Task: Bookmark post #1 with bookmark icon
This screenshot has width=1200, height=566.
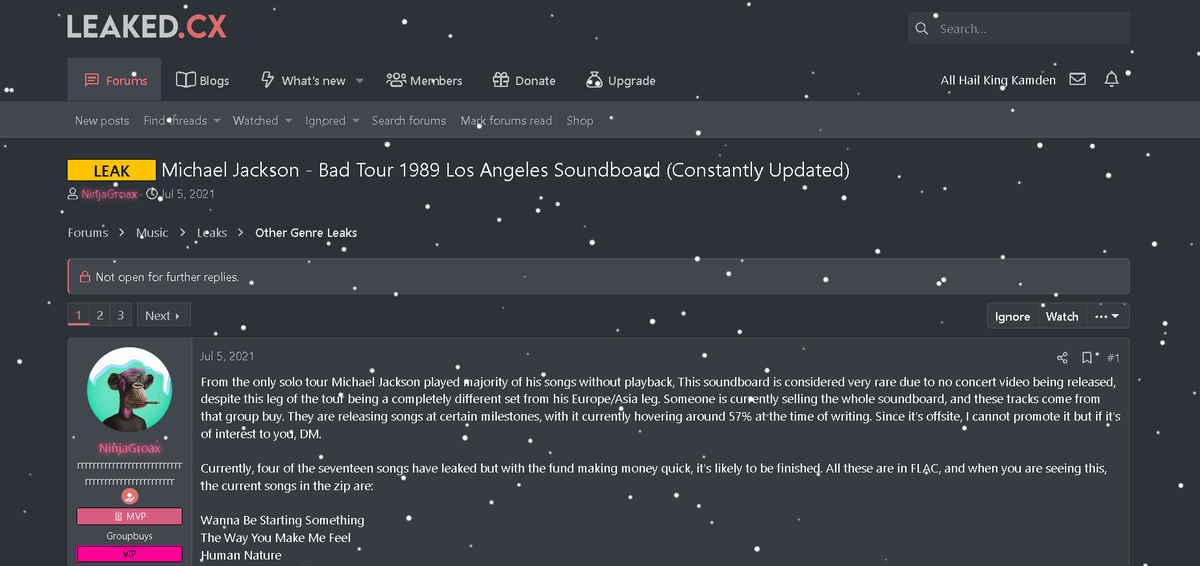Action: pyautogui.click(x=1087, y=358)
